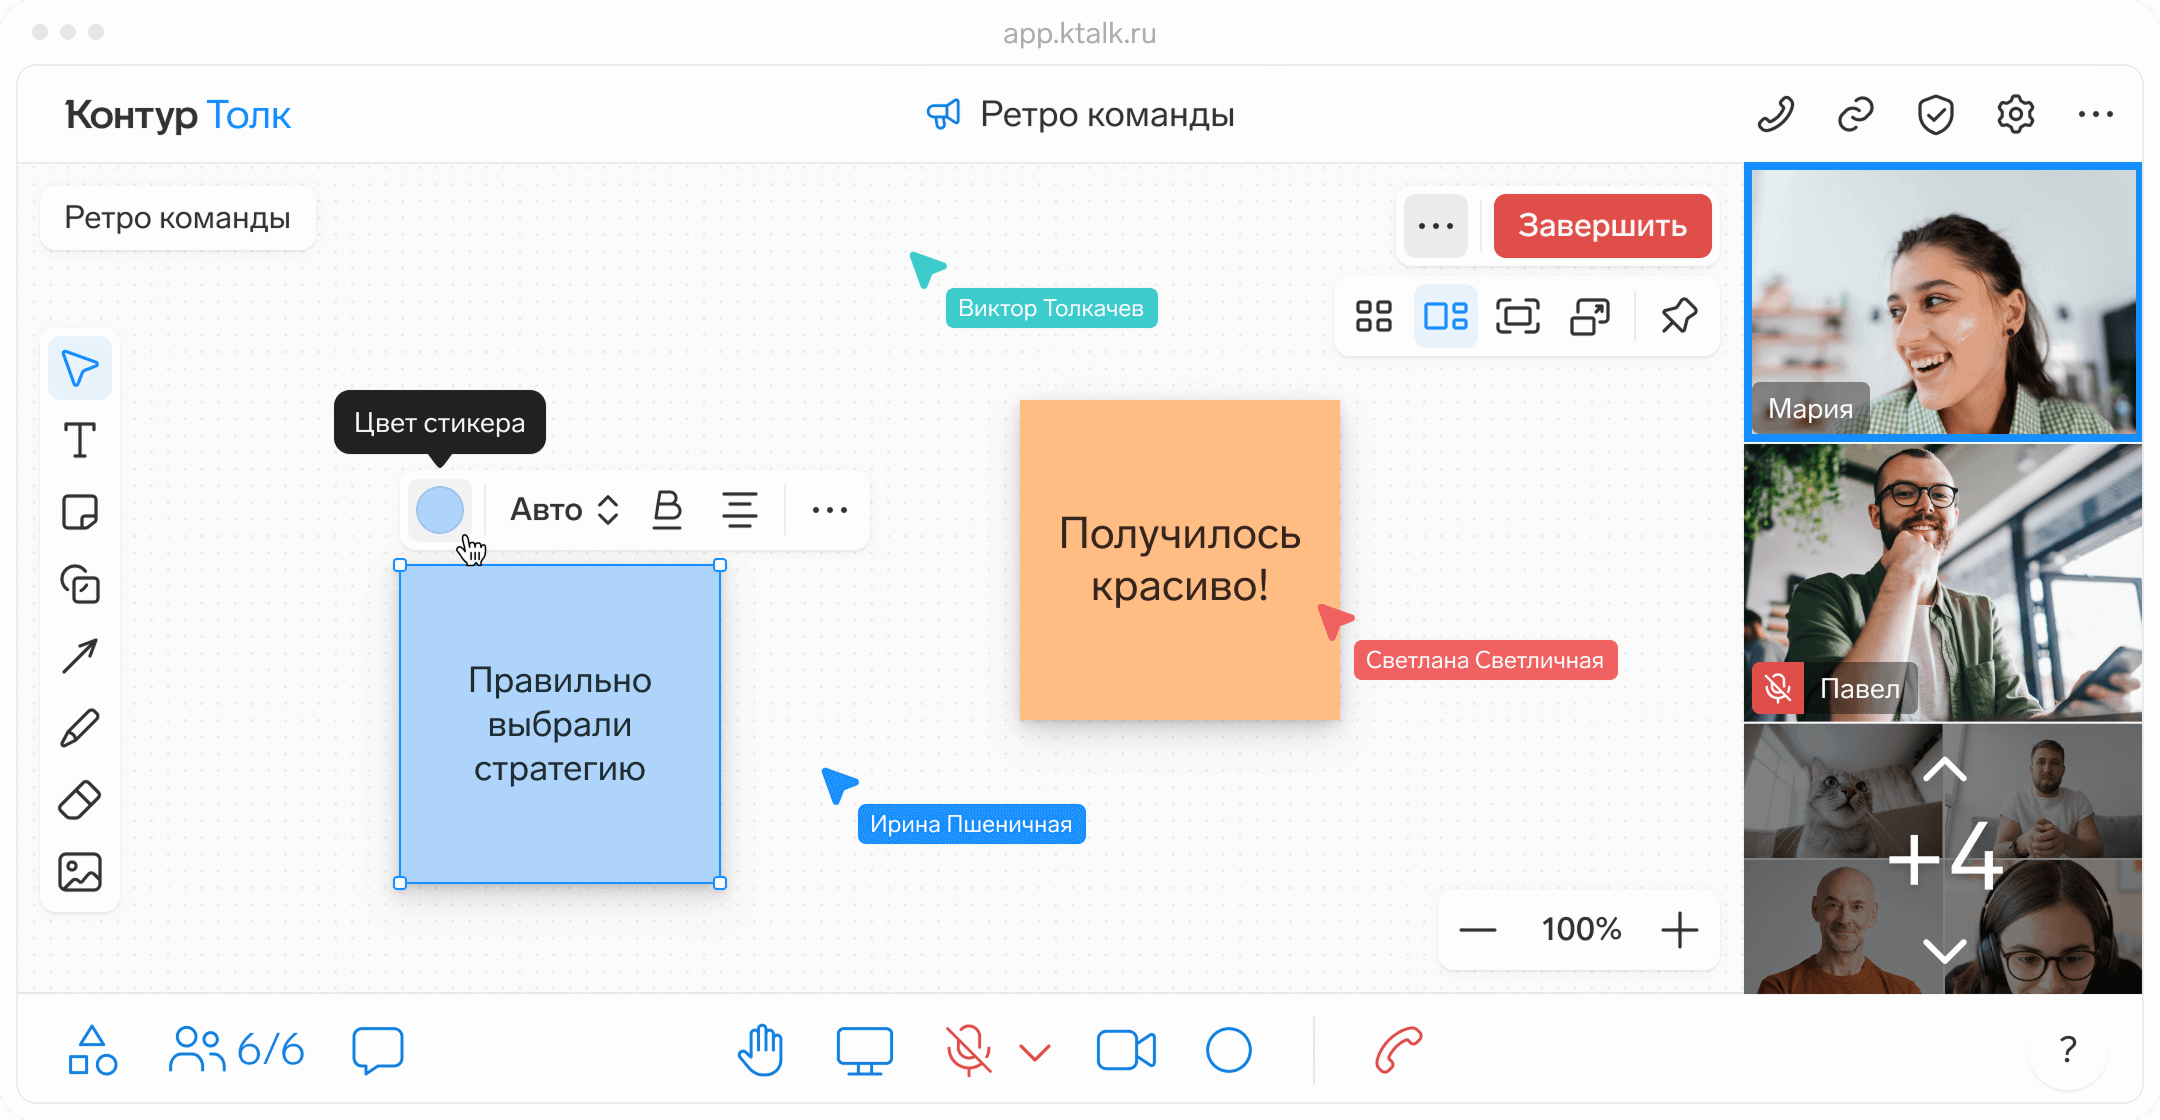This screenshot has height=1120, width=2160.
Task: Open the Ретро команды board title
Action: point(178,218)
